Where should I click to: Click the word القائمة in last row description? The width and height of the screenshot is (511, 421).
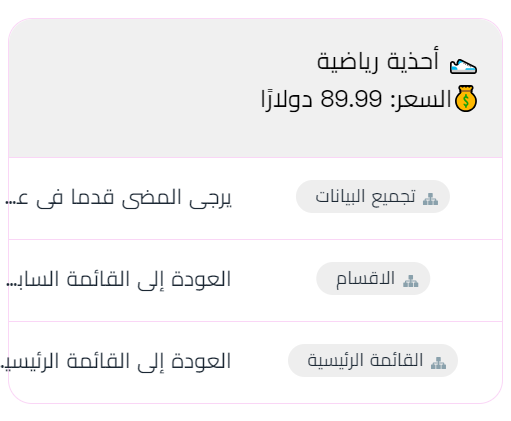coord(98,361)
